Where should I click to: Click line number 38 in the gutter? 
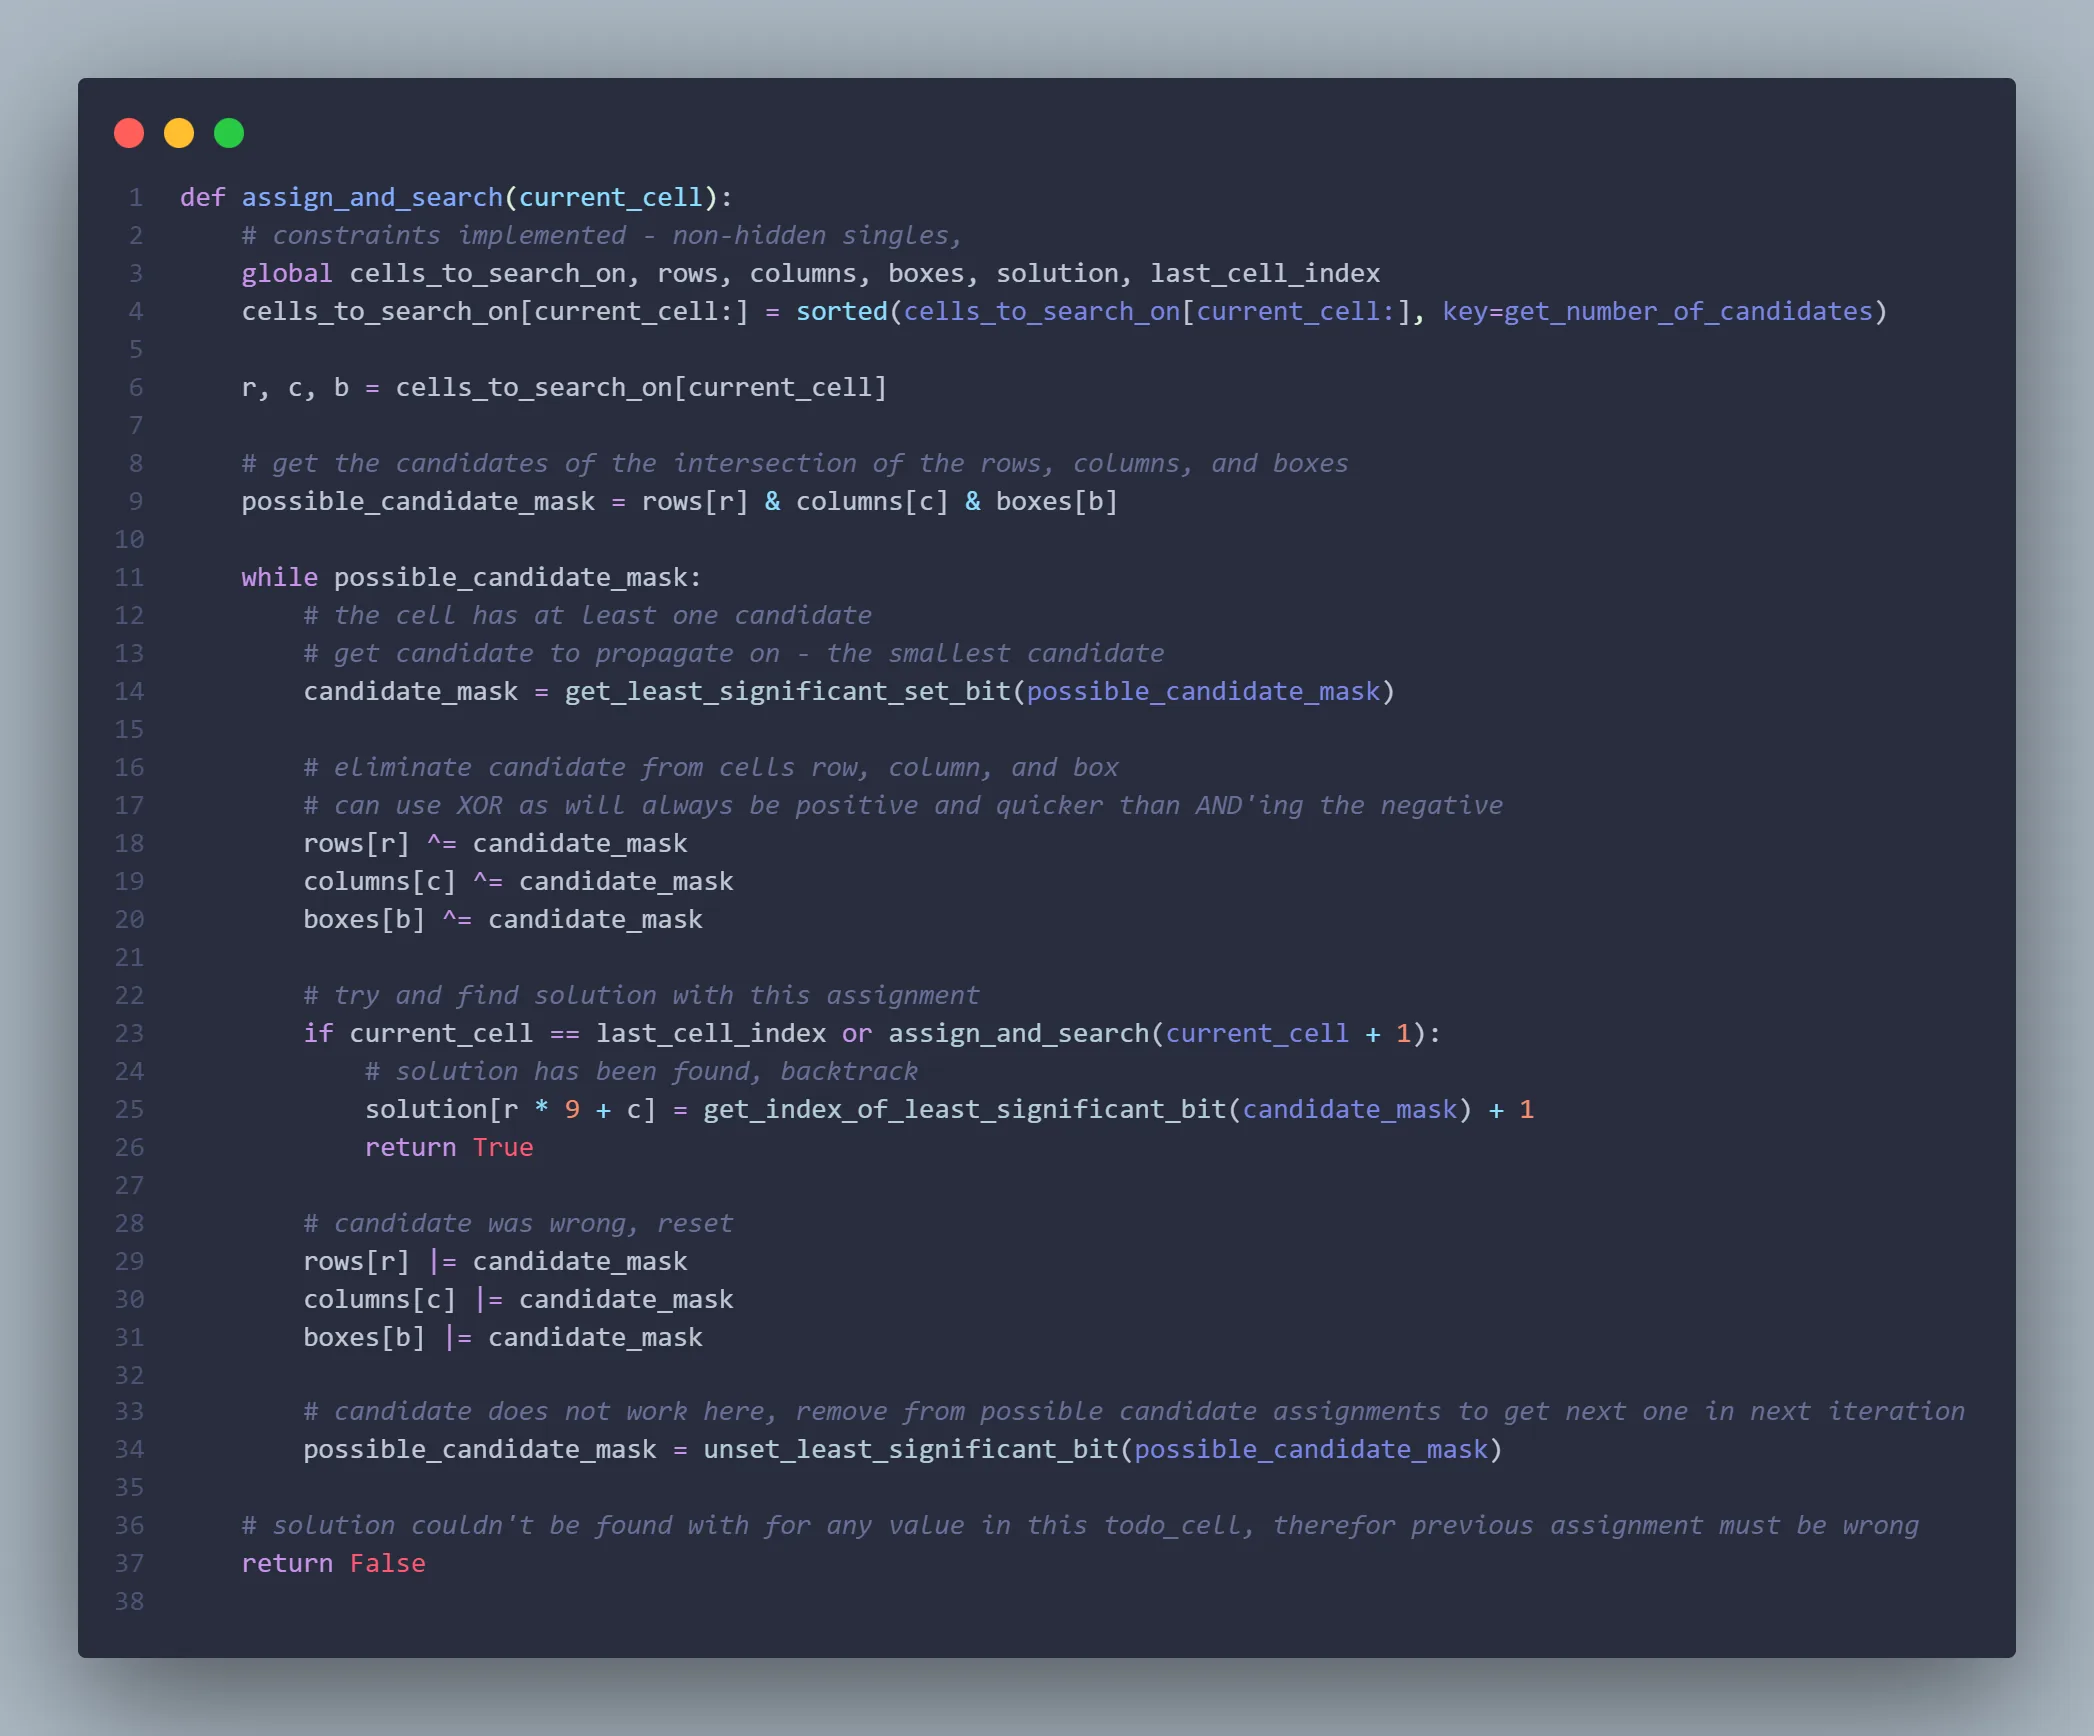coord(129,1601)
